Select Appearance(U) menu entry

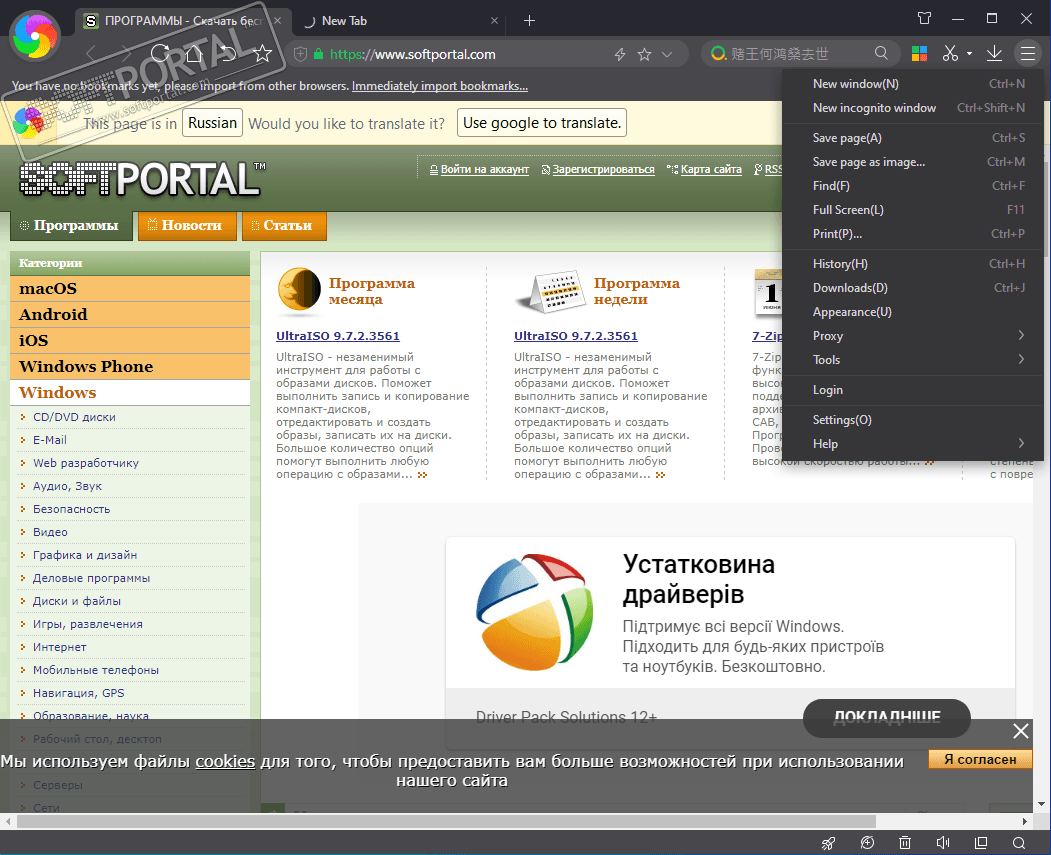click(x=912, y=312)
